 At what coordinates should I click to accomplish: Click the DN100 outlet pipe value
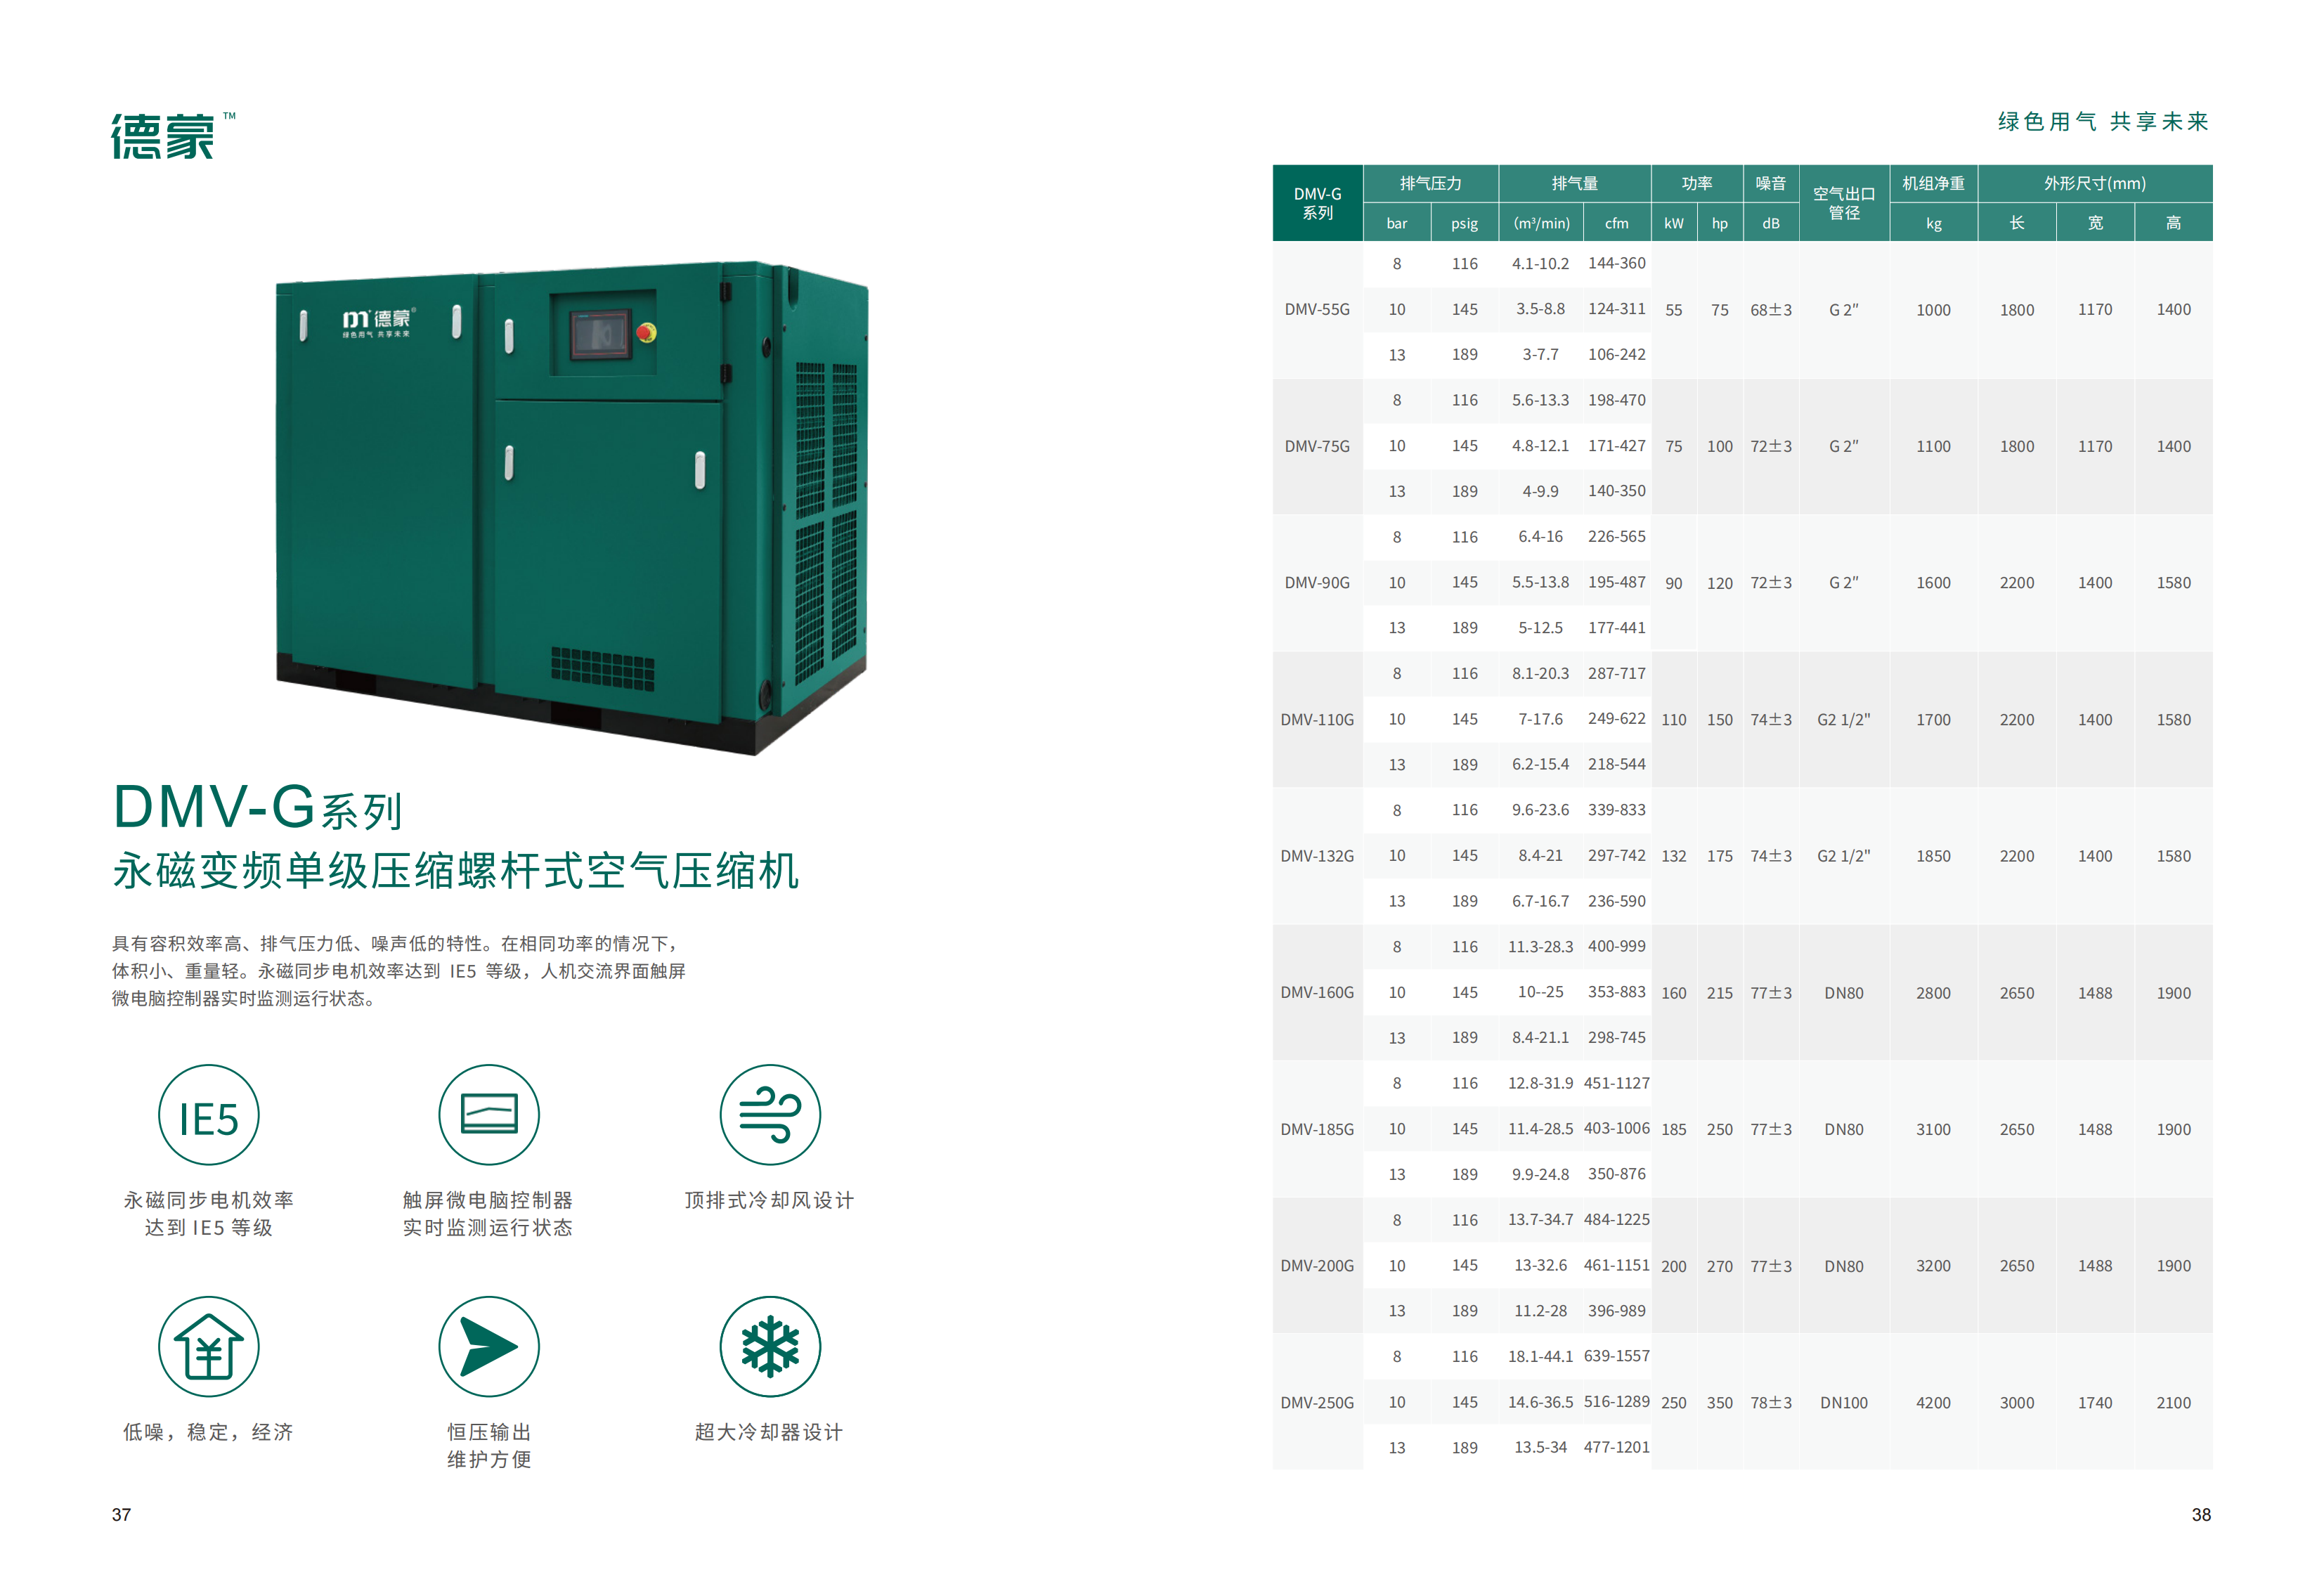1843,1402
